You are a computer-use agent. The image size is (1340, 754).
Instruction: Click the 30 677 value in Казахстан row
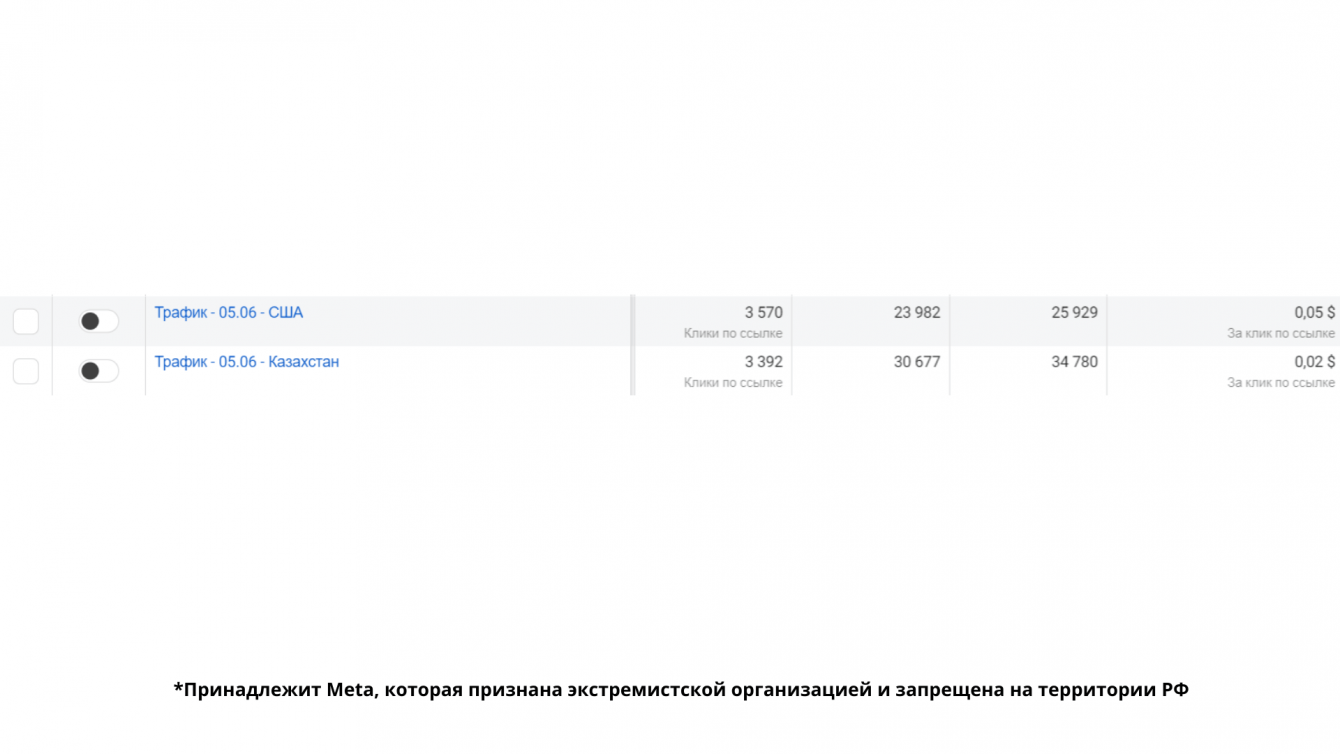point(916,362)
